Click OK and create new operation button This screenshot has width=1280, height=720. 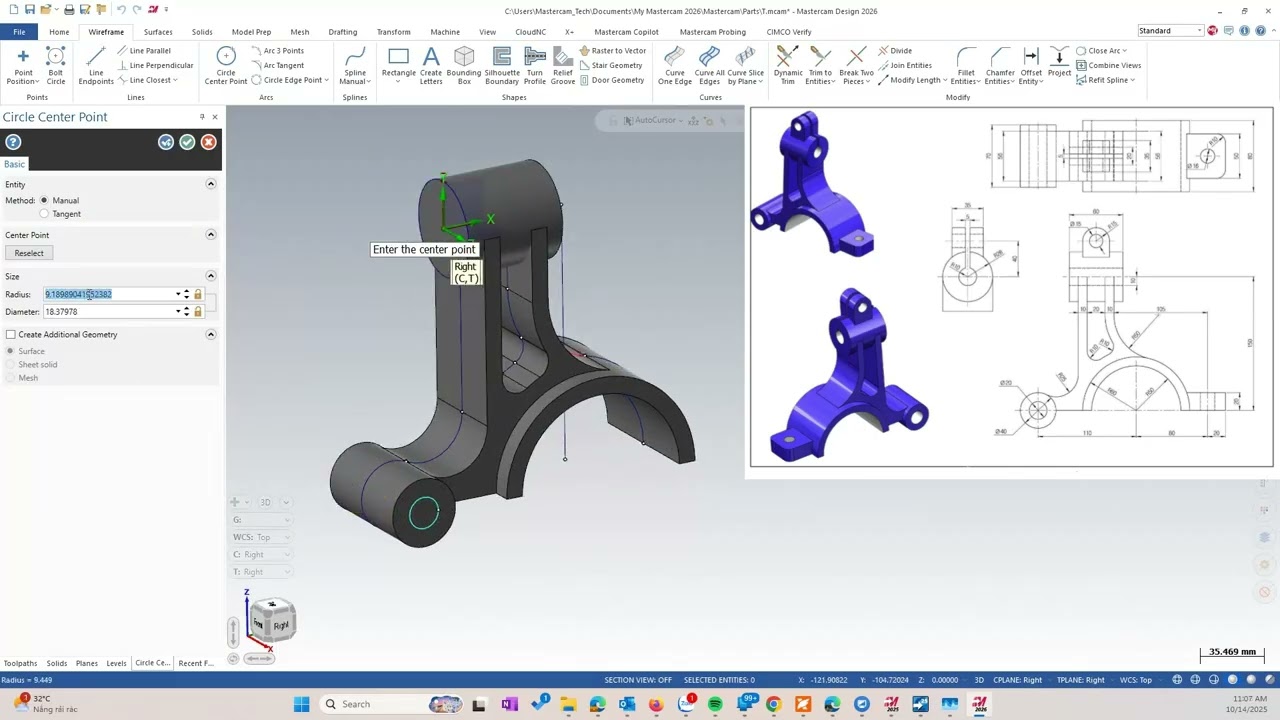click(x=166, y=142)
